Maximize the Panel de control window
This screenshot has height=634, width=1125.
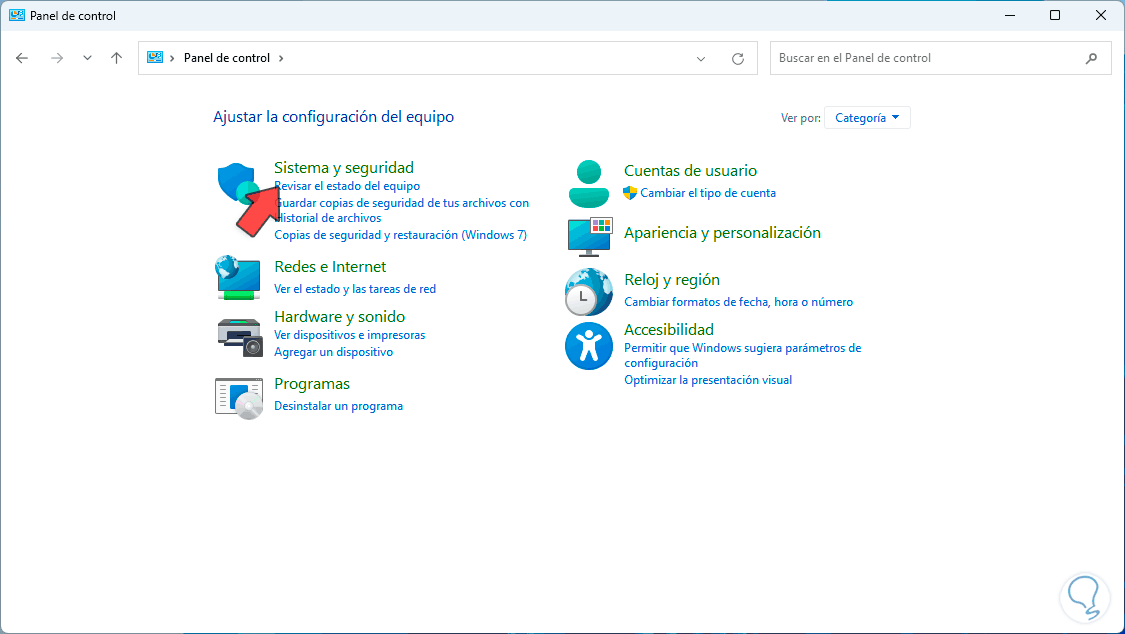click(1055, 15)
